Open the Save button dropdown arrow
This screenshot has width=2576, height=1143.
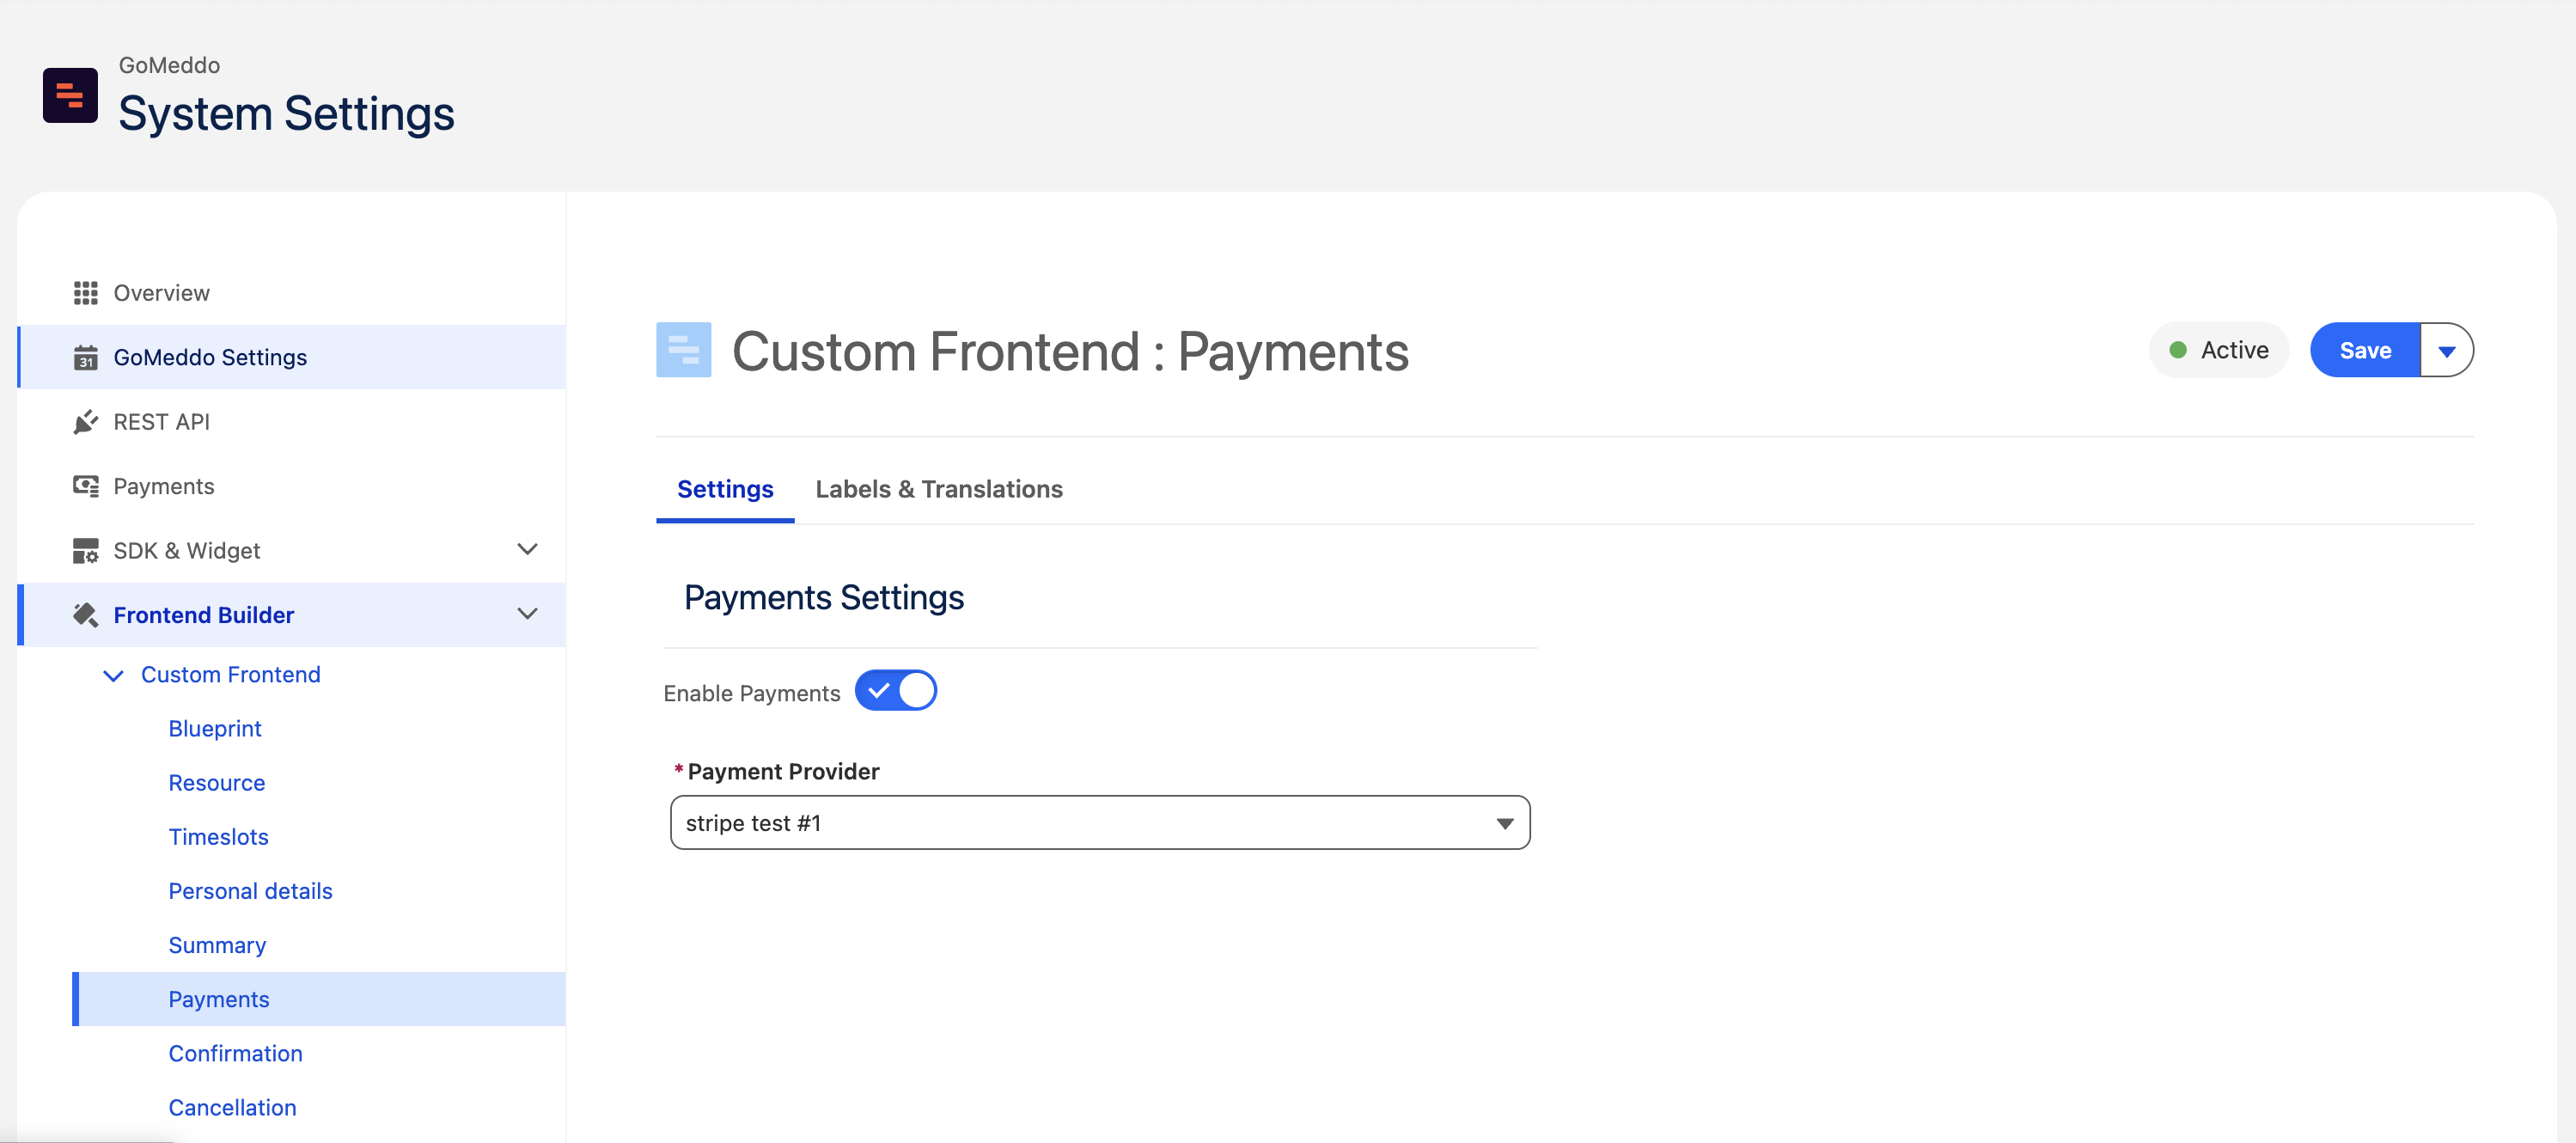click(2446, 351)
